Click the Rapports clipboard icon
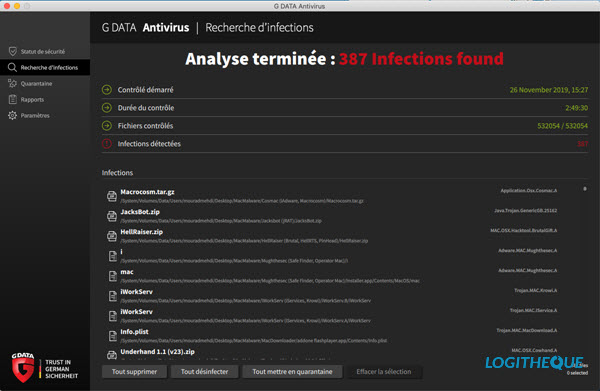Screen dimensions: 600x391 13,99
